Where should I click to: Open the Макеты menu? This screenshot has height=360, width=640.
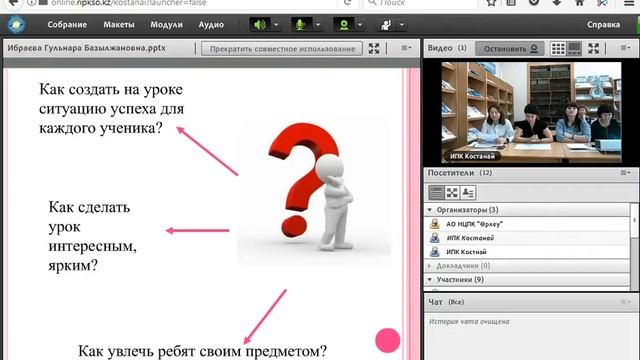click(119, 24)
